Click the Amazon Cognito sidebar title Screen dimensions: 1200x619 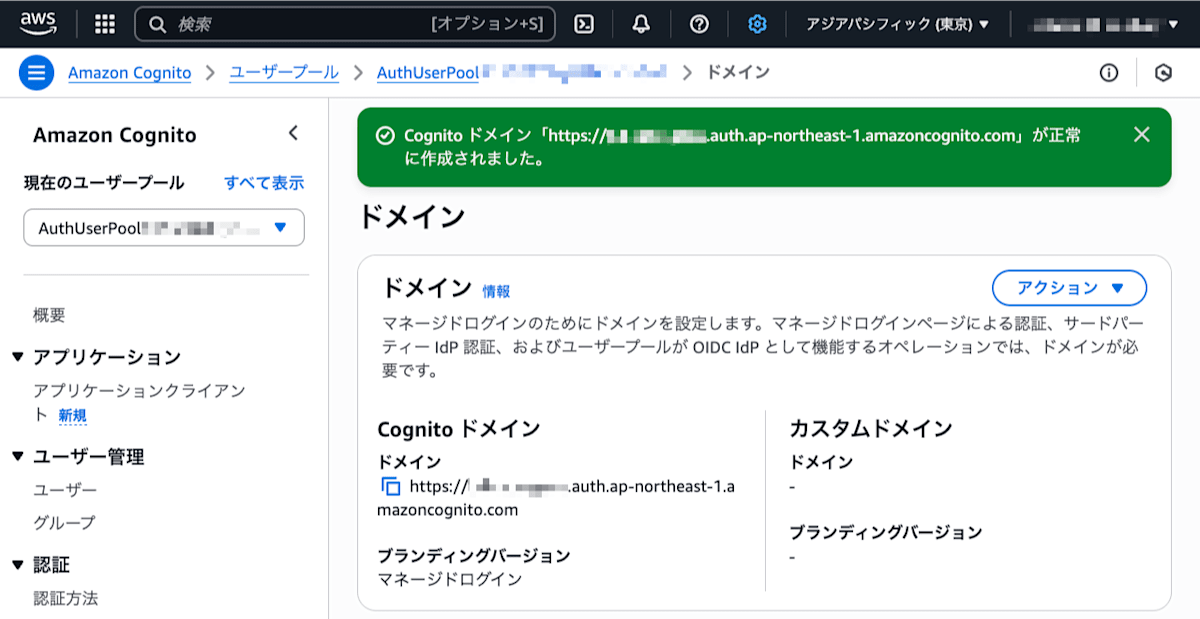(x=115, y=135)
